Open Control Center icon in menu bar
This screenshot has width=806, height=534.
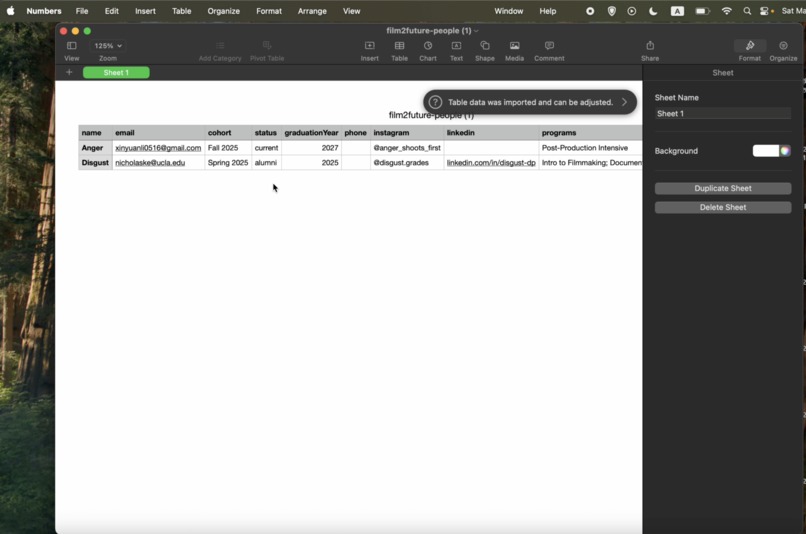click(x=765, y=11)
